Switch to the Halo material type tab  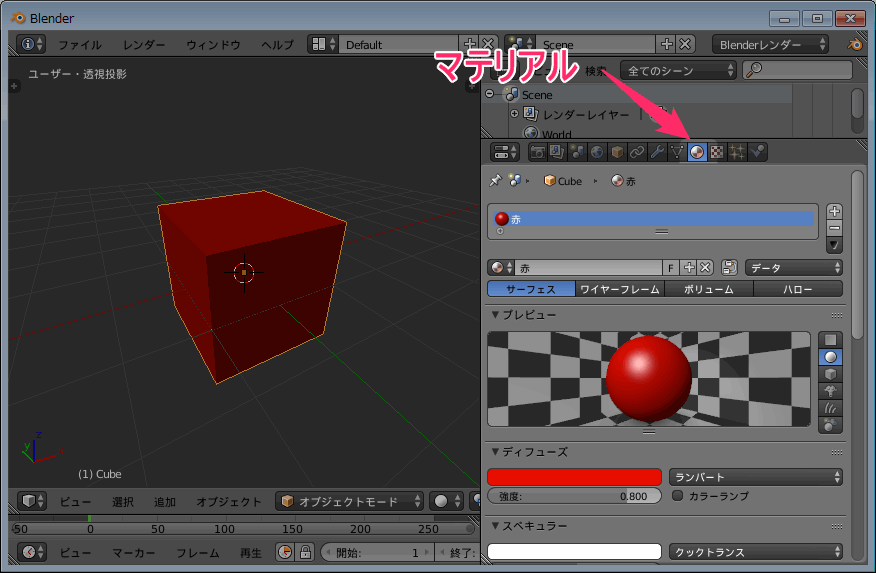(x=798, y=289)
